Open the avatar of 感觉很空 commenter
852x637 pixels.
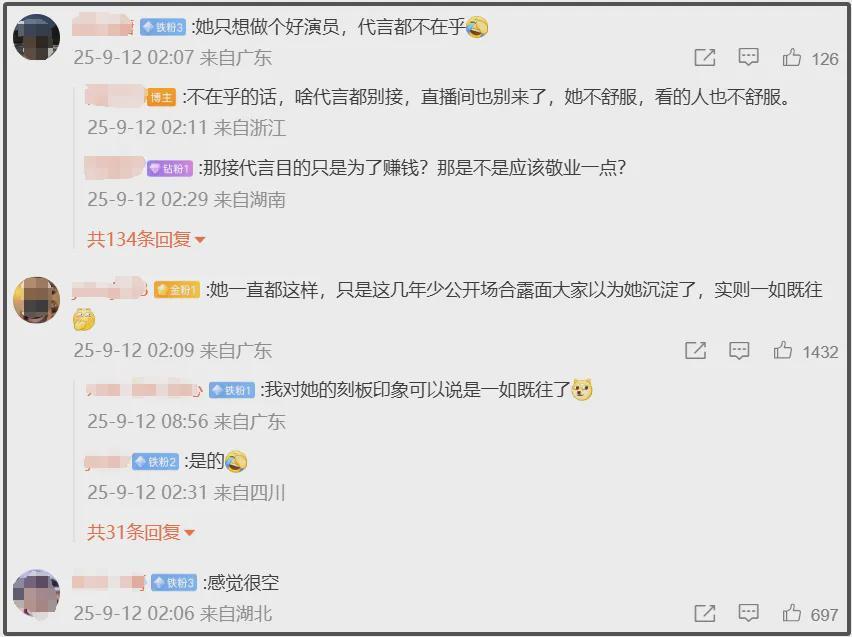coord(36,594)
